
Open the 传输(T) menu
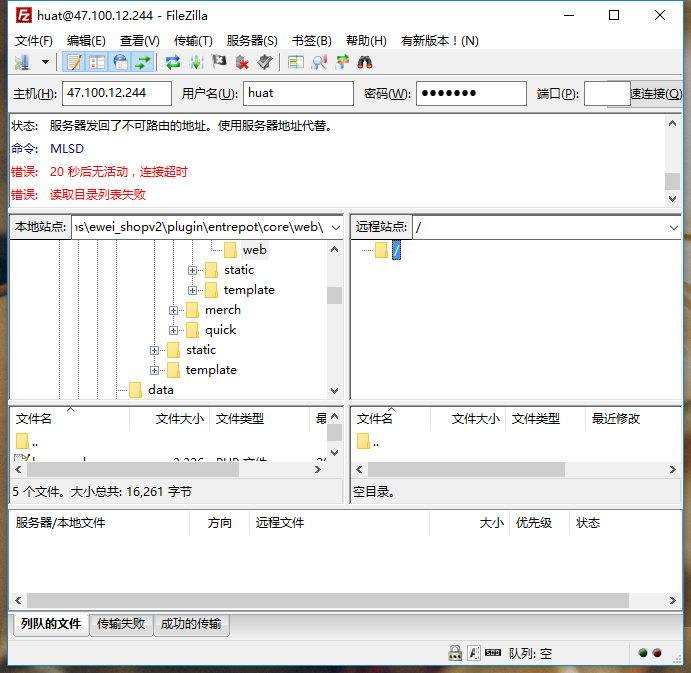click(193, 41)
